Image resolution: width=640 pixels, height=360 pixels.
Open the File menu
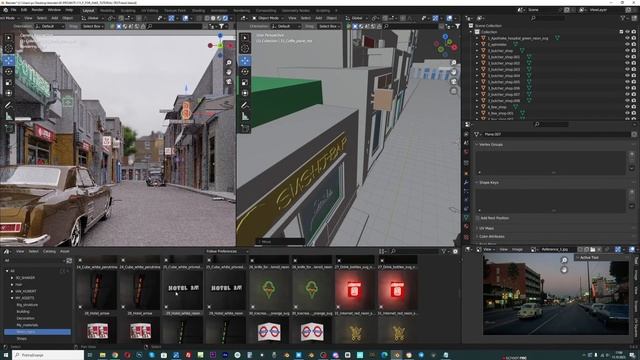pyautogui.click(x=13, y=9)
